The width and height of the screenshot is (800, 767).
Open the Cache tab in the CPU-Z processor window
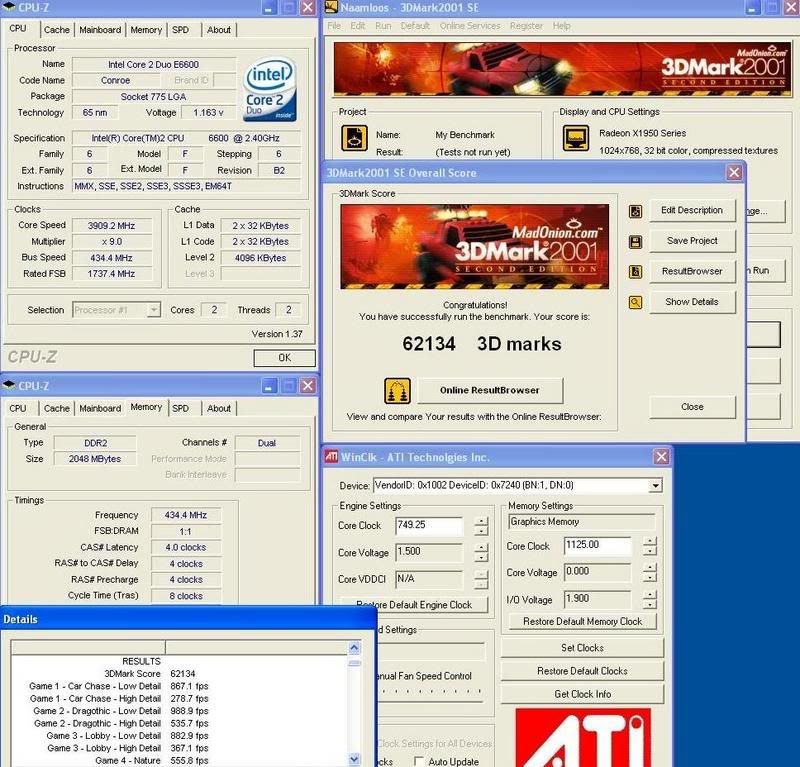click(57, 30)
